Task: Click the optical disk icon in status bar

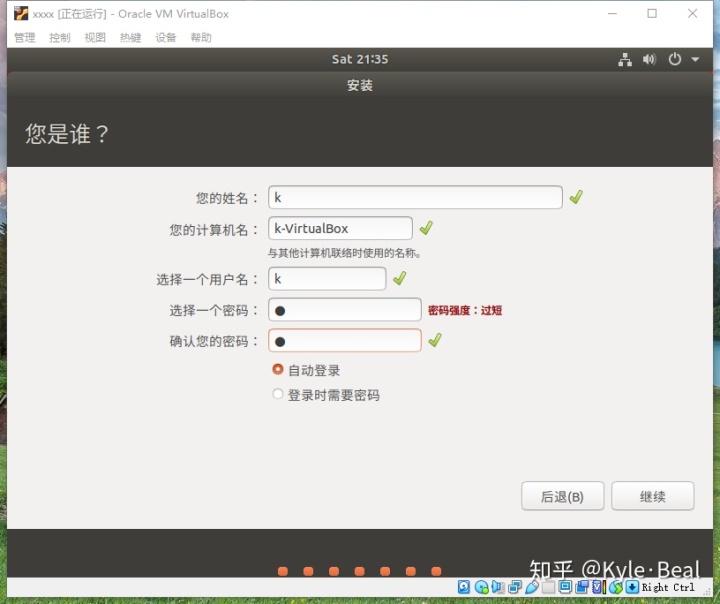Action: (482, 587)
